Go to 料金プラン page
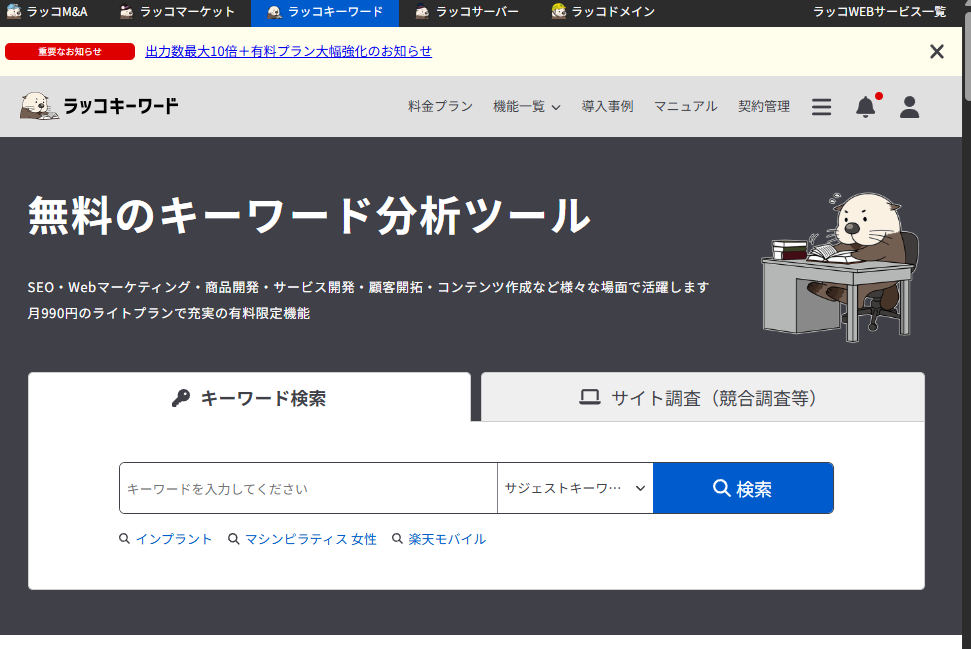The height and width of the screenshot is (649, 971). pyautogui.click(x=440, y=107)
